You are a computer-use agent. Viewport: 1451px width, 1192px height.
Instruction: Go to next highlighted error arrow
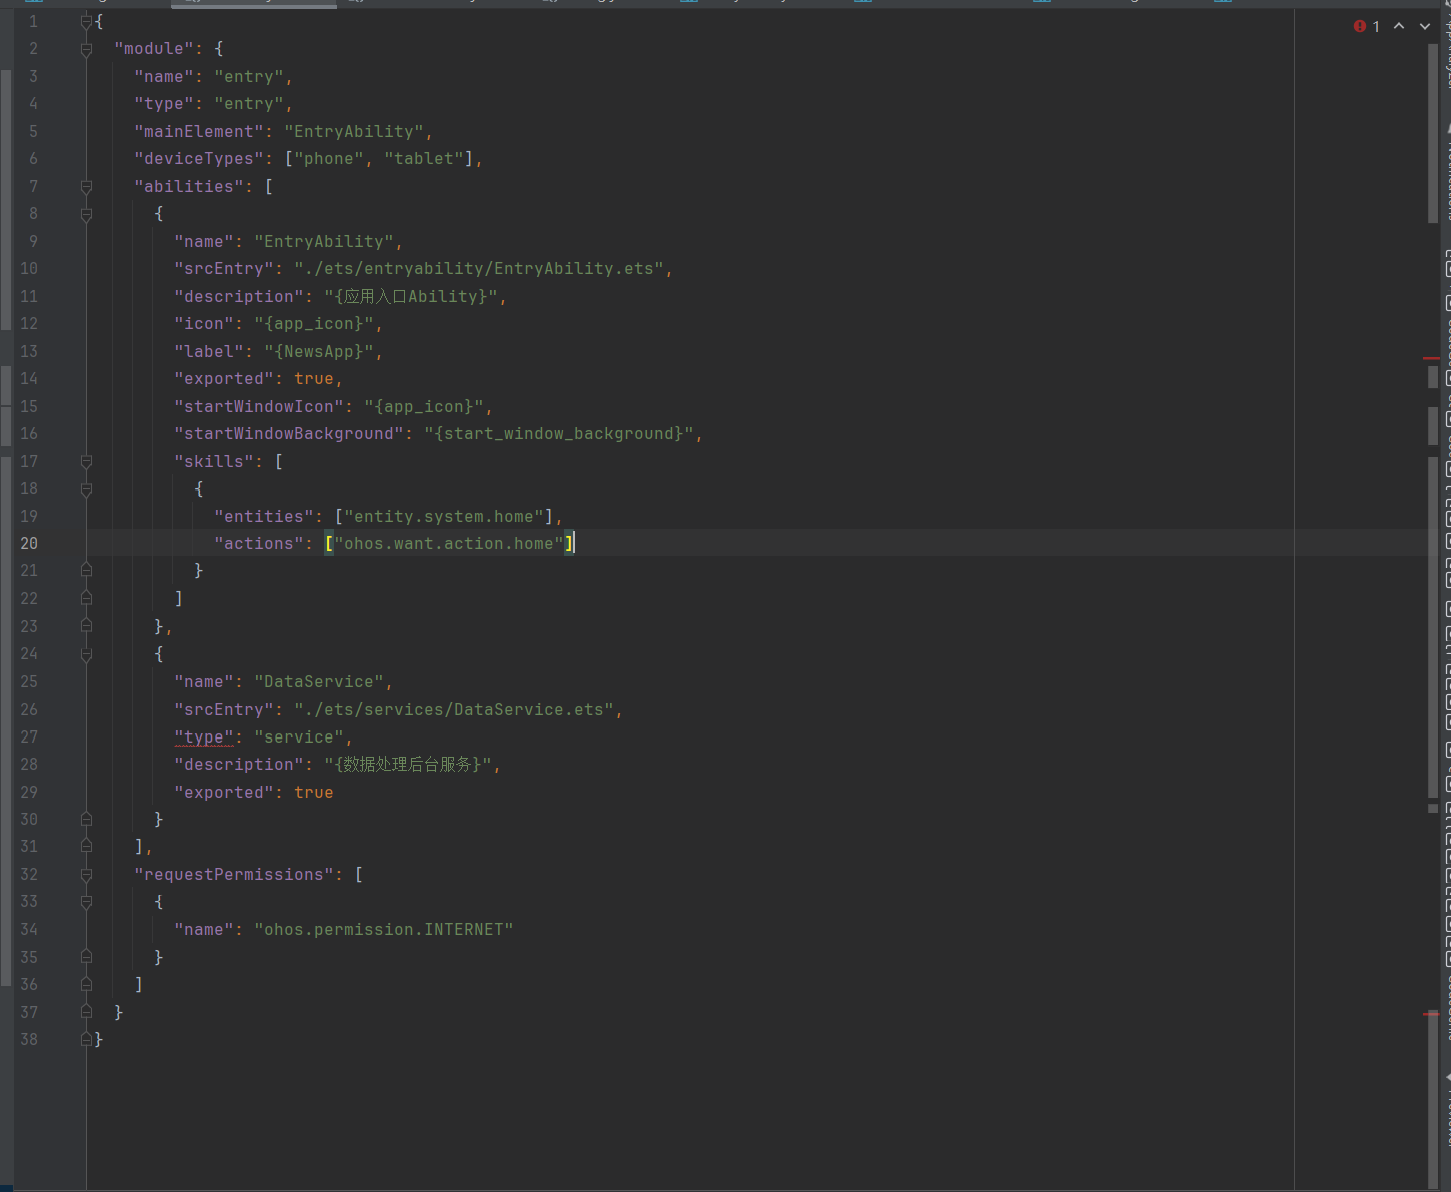pos(1425,26)
